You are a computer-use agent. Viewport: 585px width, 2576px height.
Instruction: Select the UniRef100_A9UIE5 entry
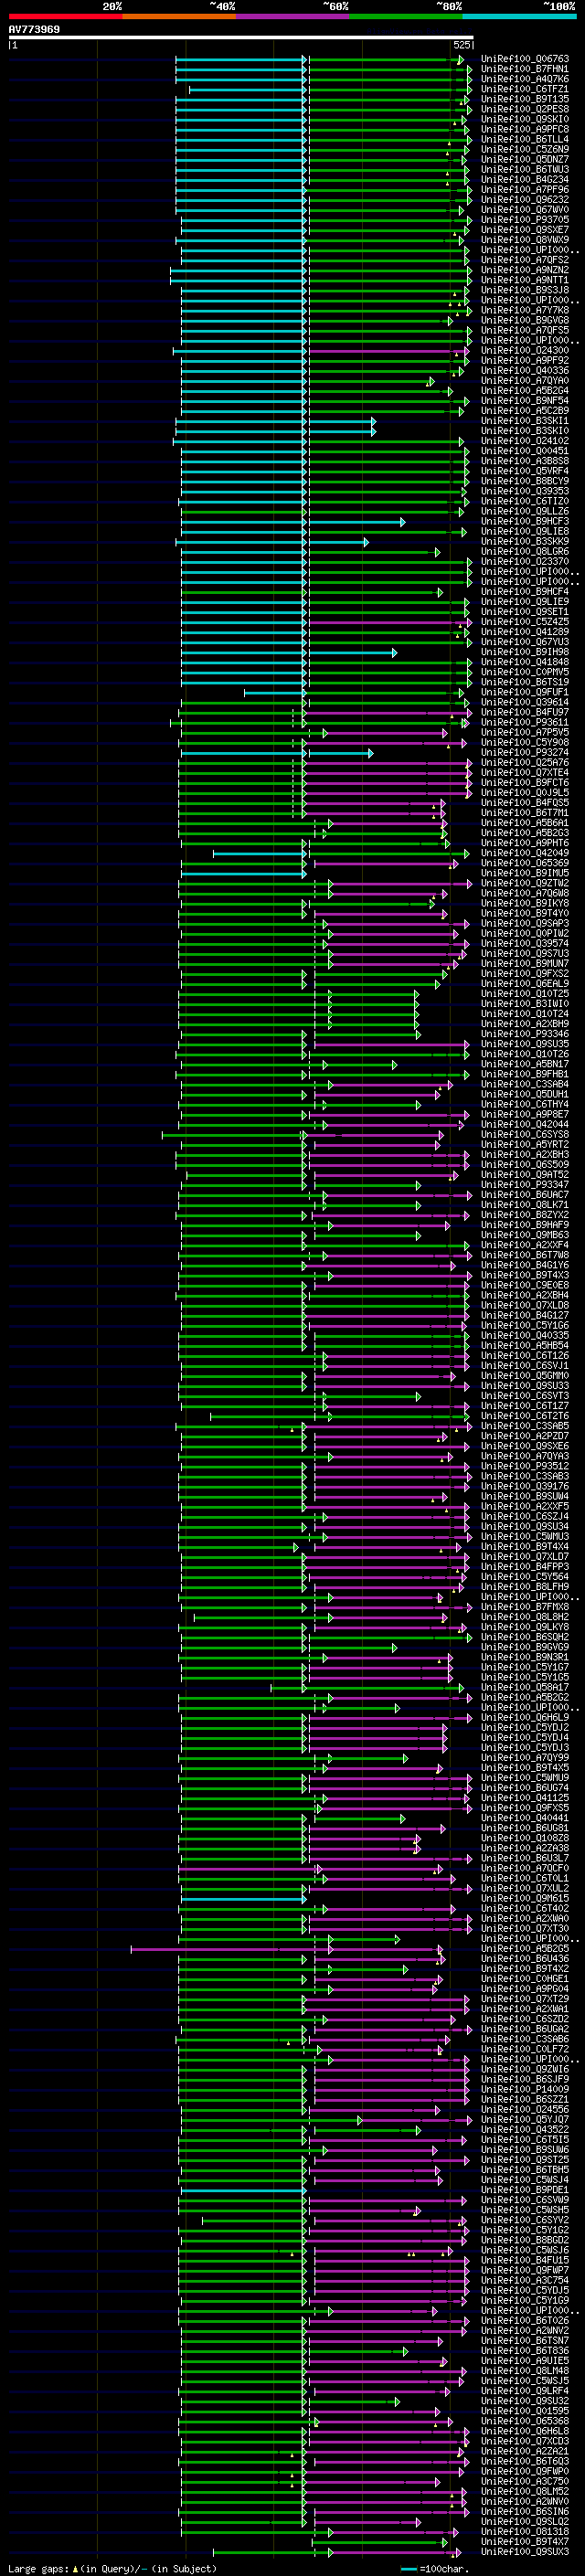524,2360
